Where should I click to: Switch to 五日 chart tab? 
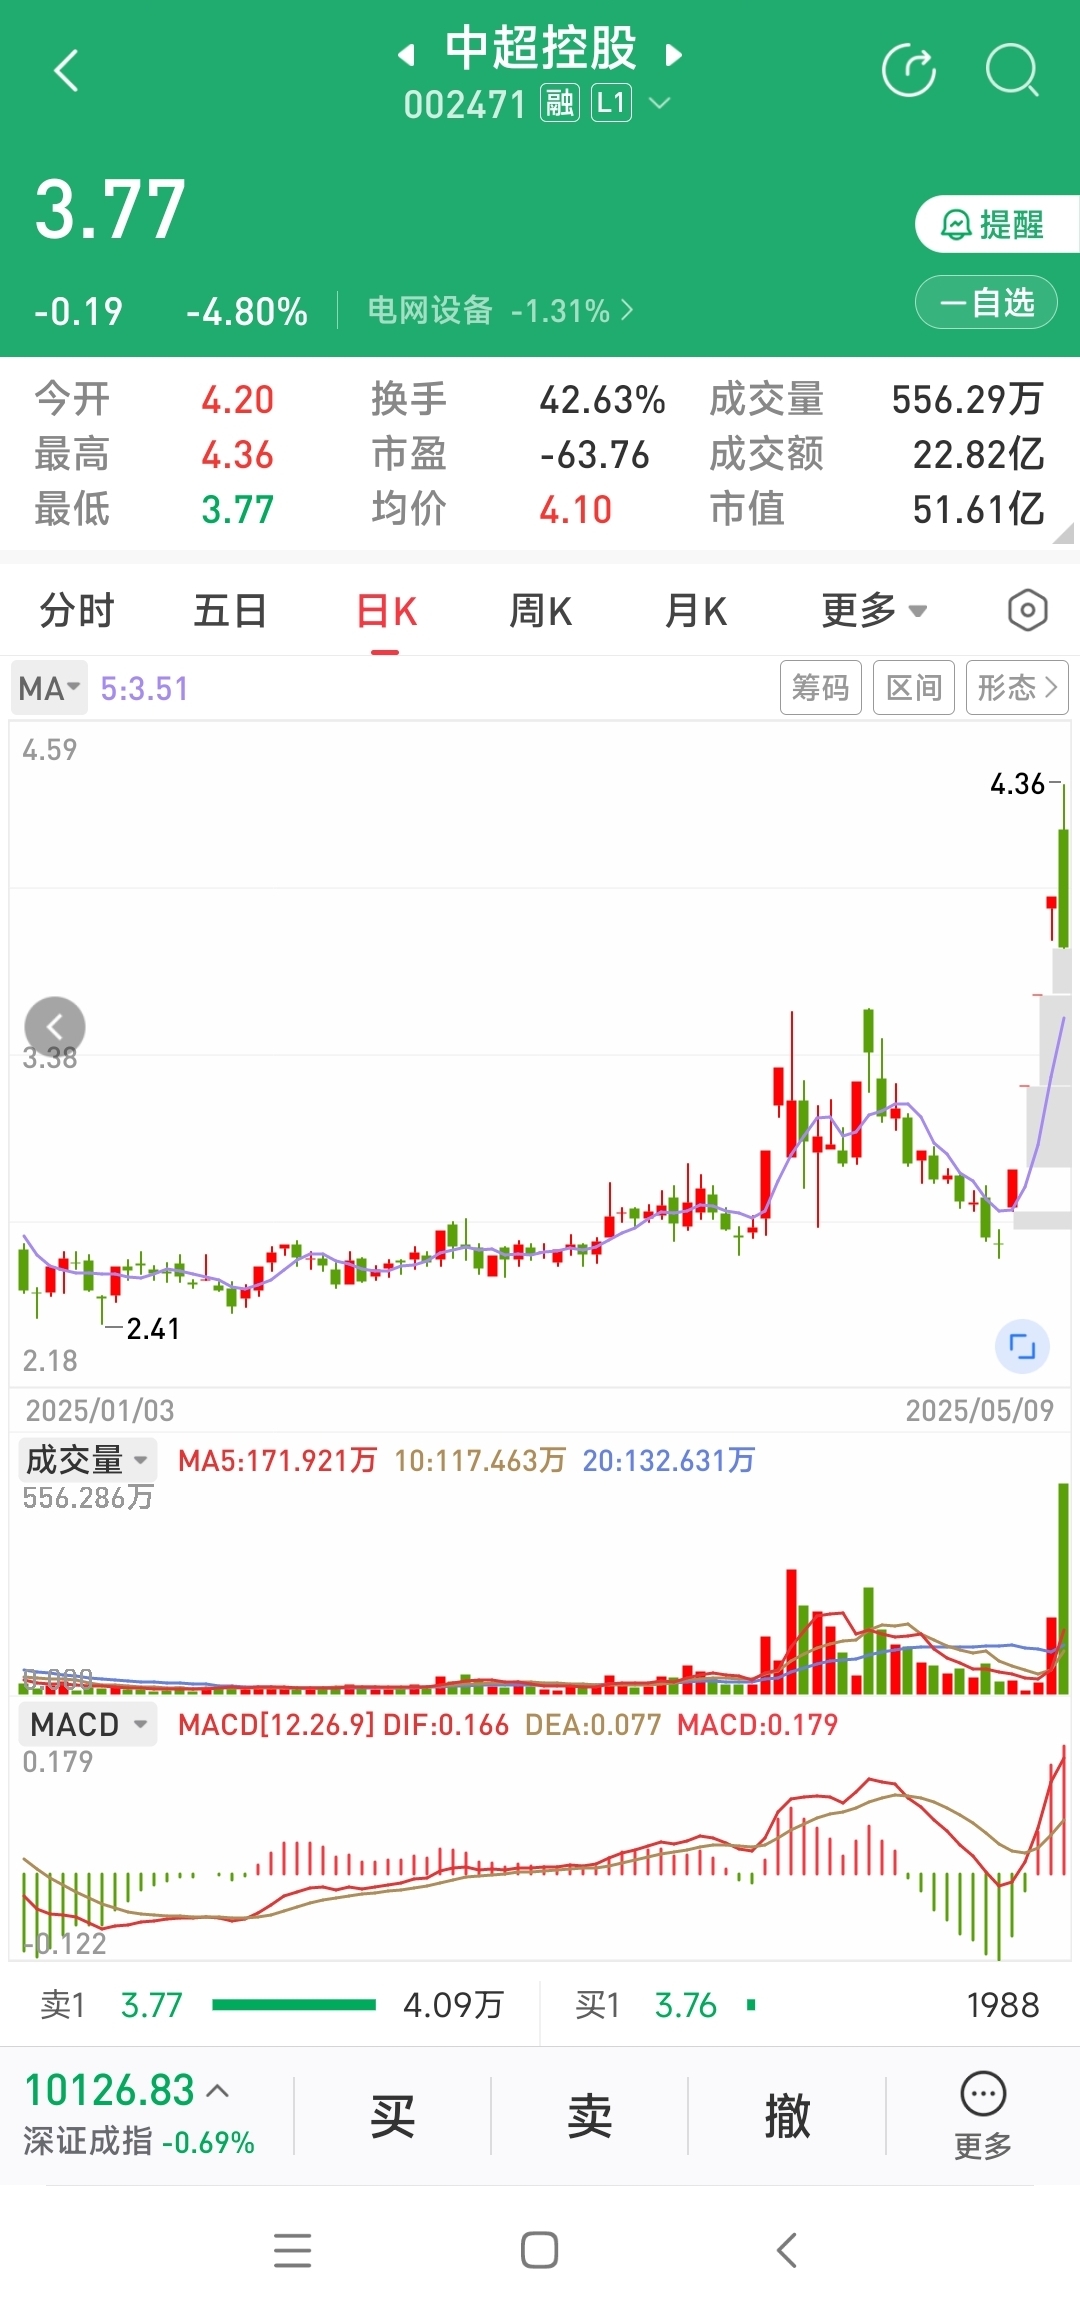coord(230,611)
